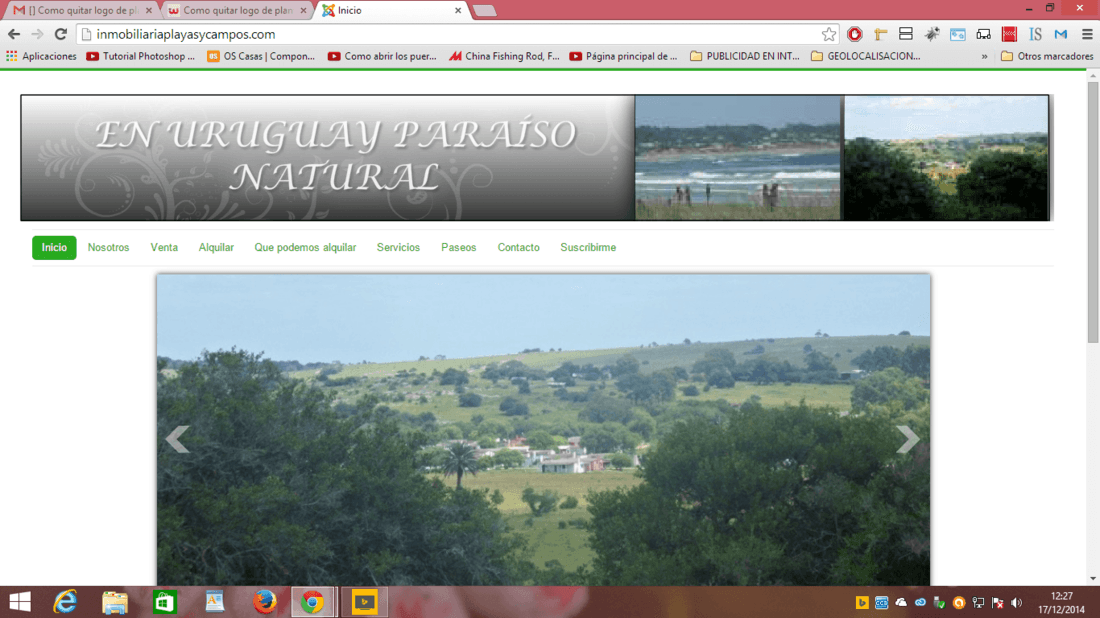This screenshot has width=1100, height=618.
Task: Go back with the browser back arrow
Action: (x=14, y=34)
